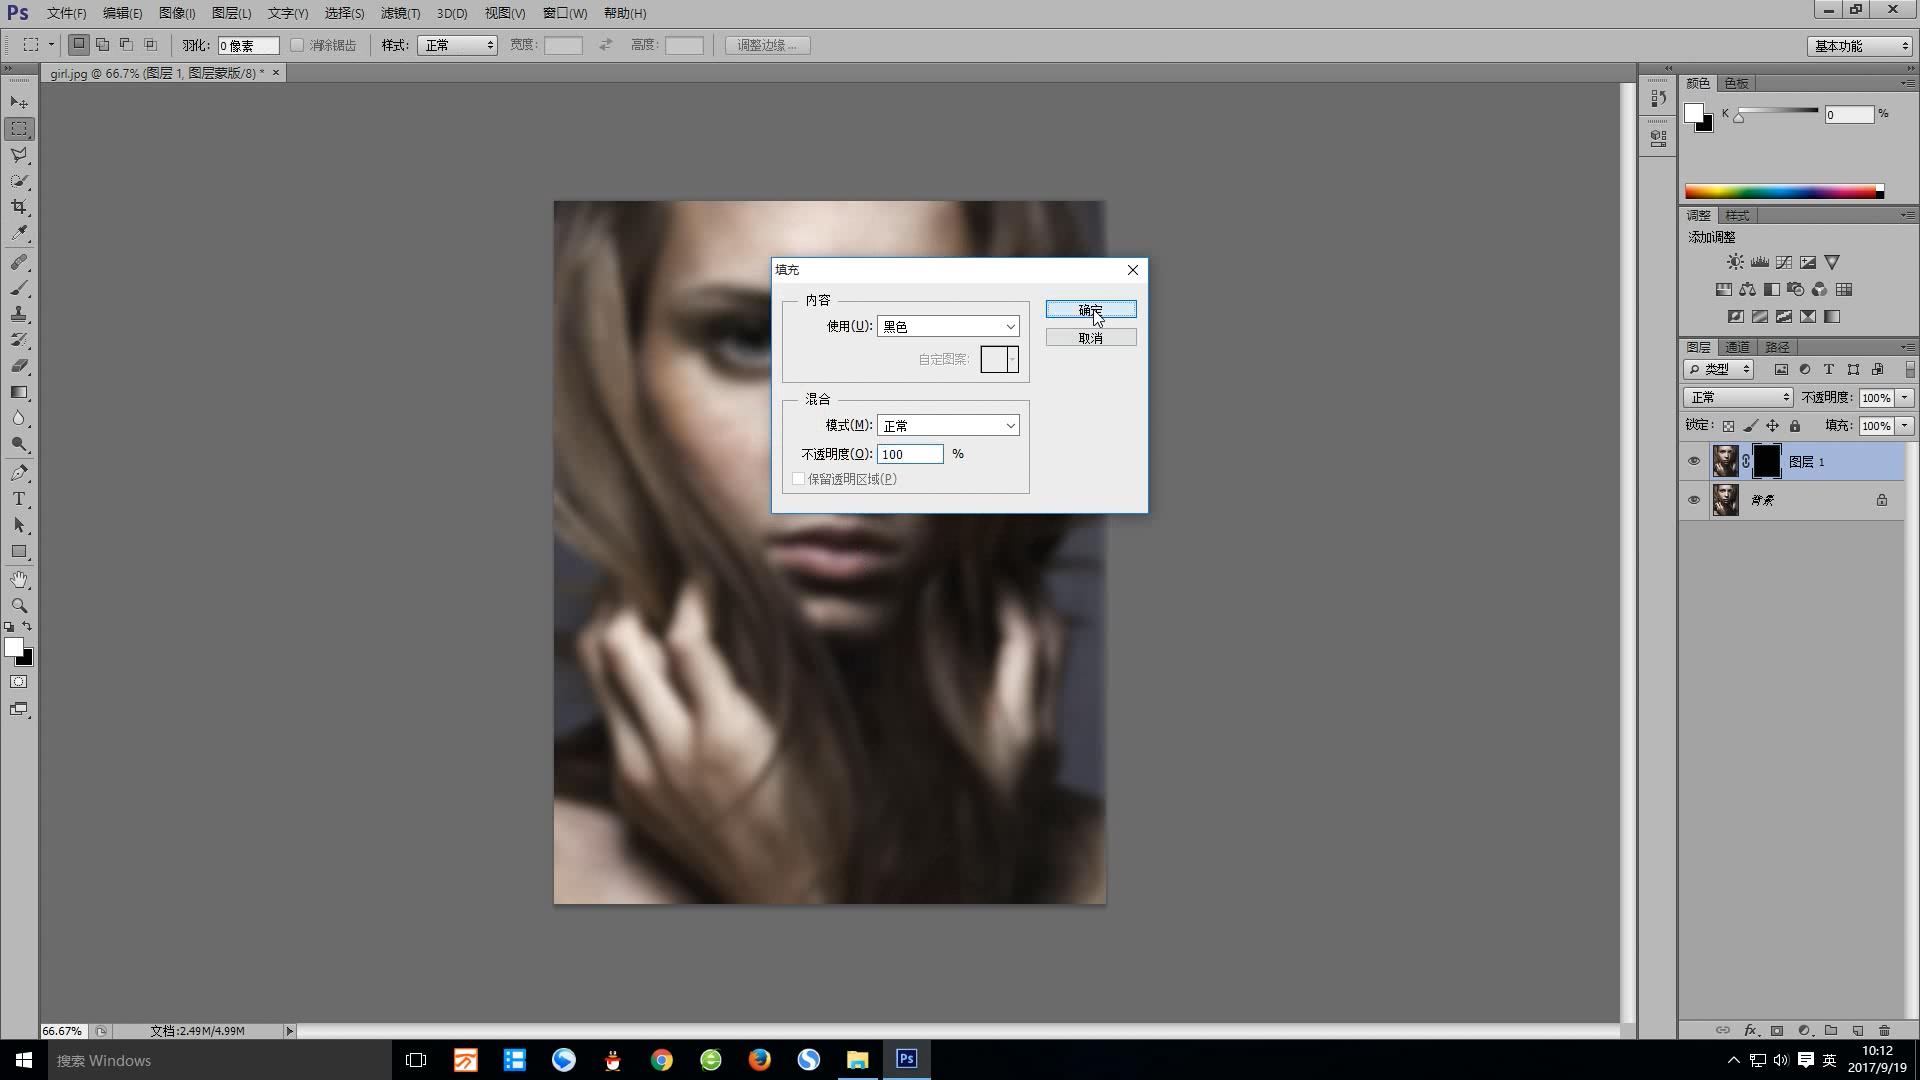Click the 羽化 feather input field
The width and height of the screenshot is (1920, 1080).
(x=248, y=45)
